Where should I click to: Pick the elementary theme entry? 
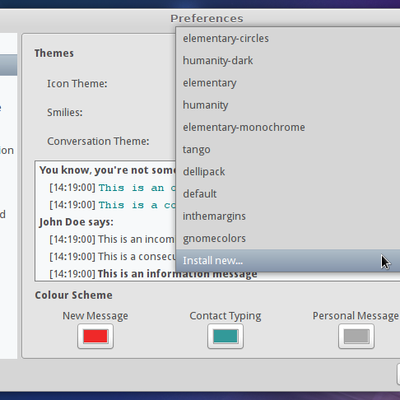click(288, 83)
